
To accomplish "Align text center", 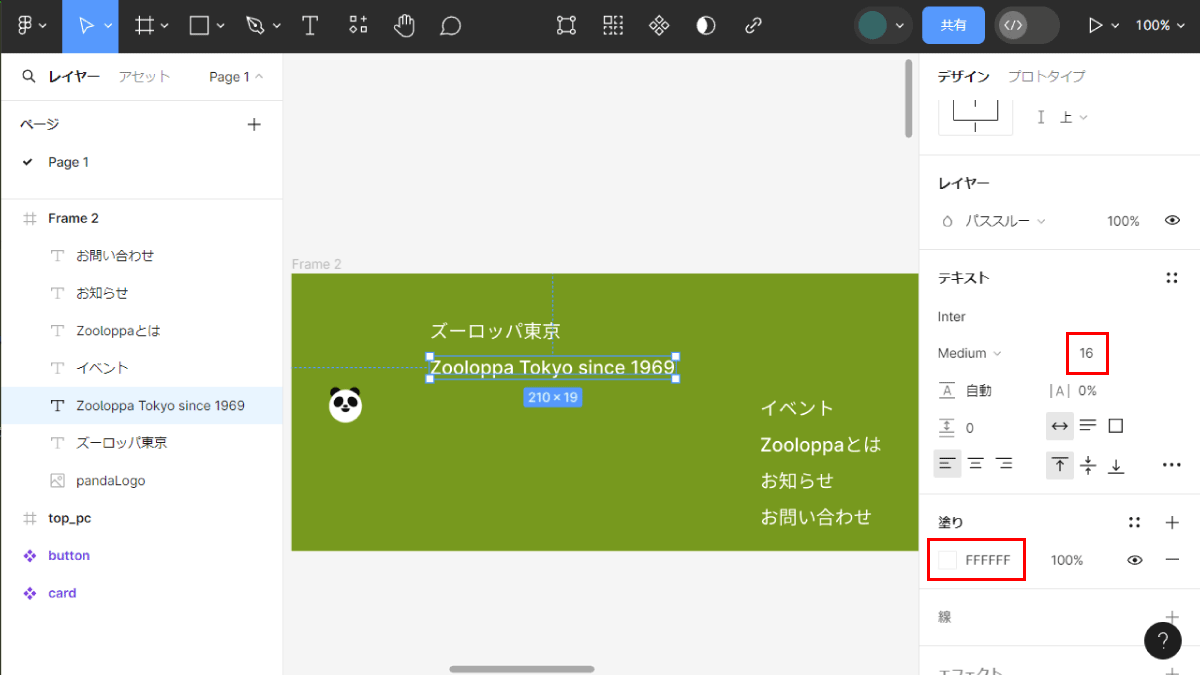I will coord(976,464).
